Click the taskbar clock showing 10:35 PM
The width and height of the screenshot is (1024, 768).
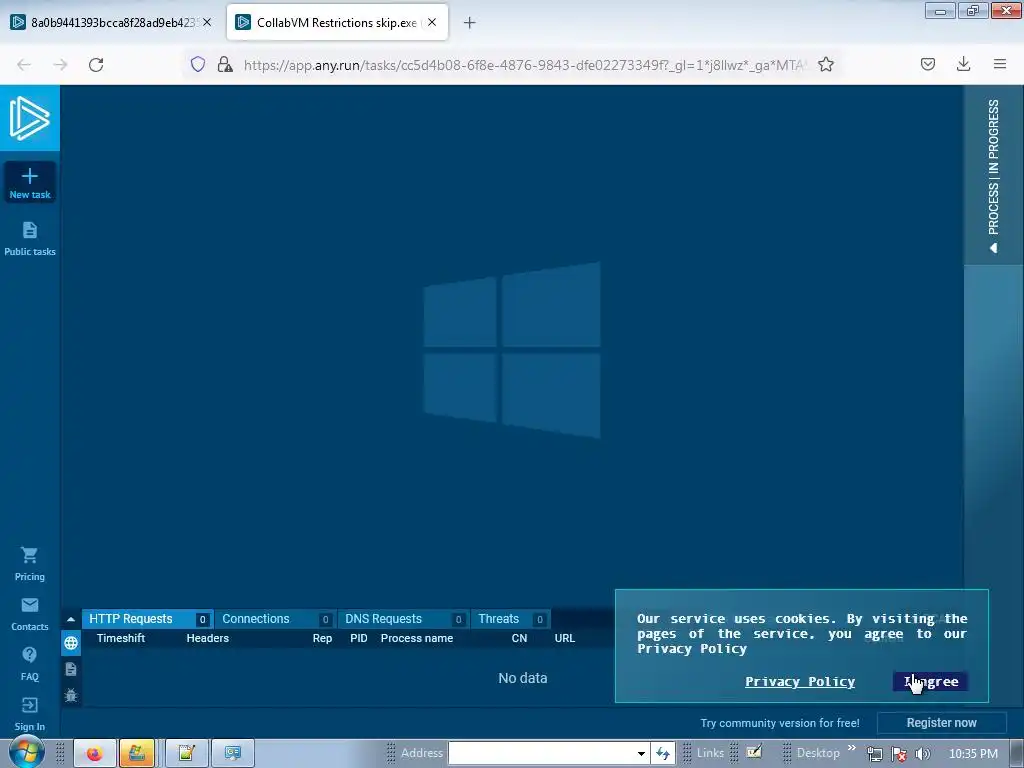coord(973,754)
